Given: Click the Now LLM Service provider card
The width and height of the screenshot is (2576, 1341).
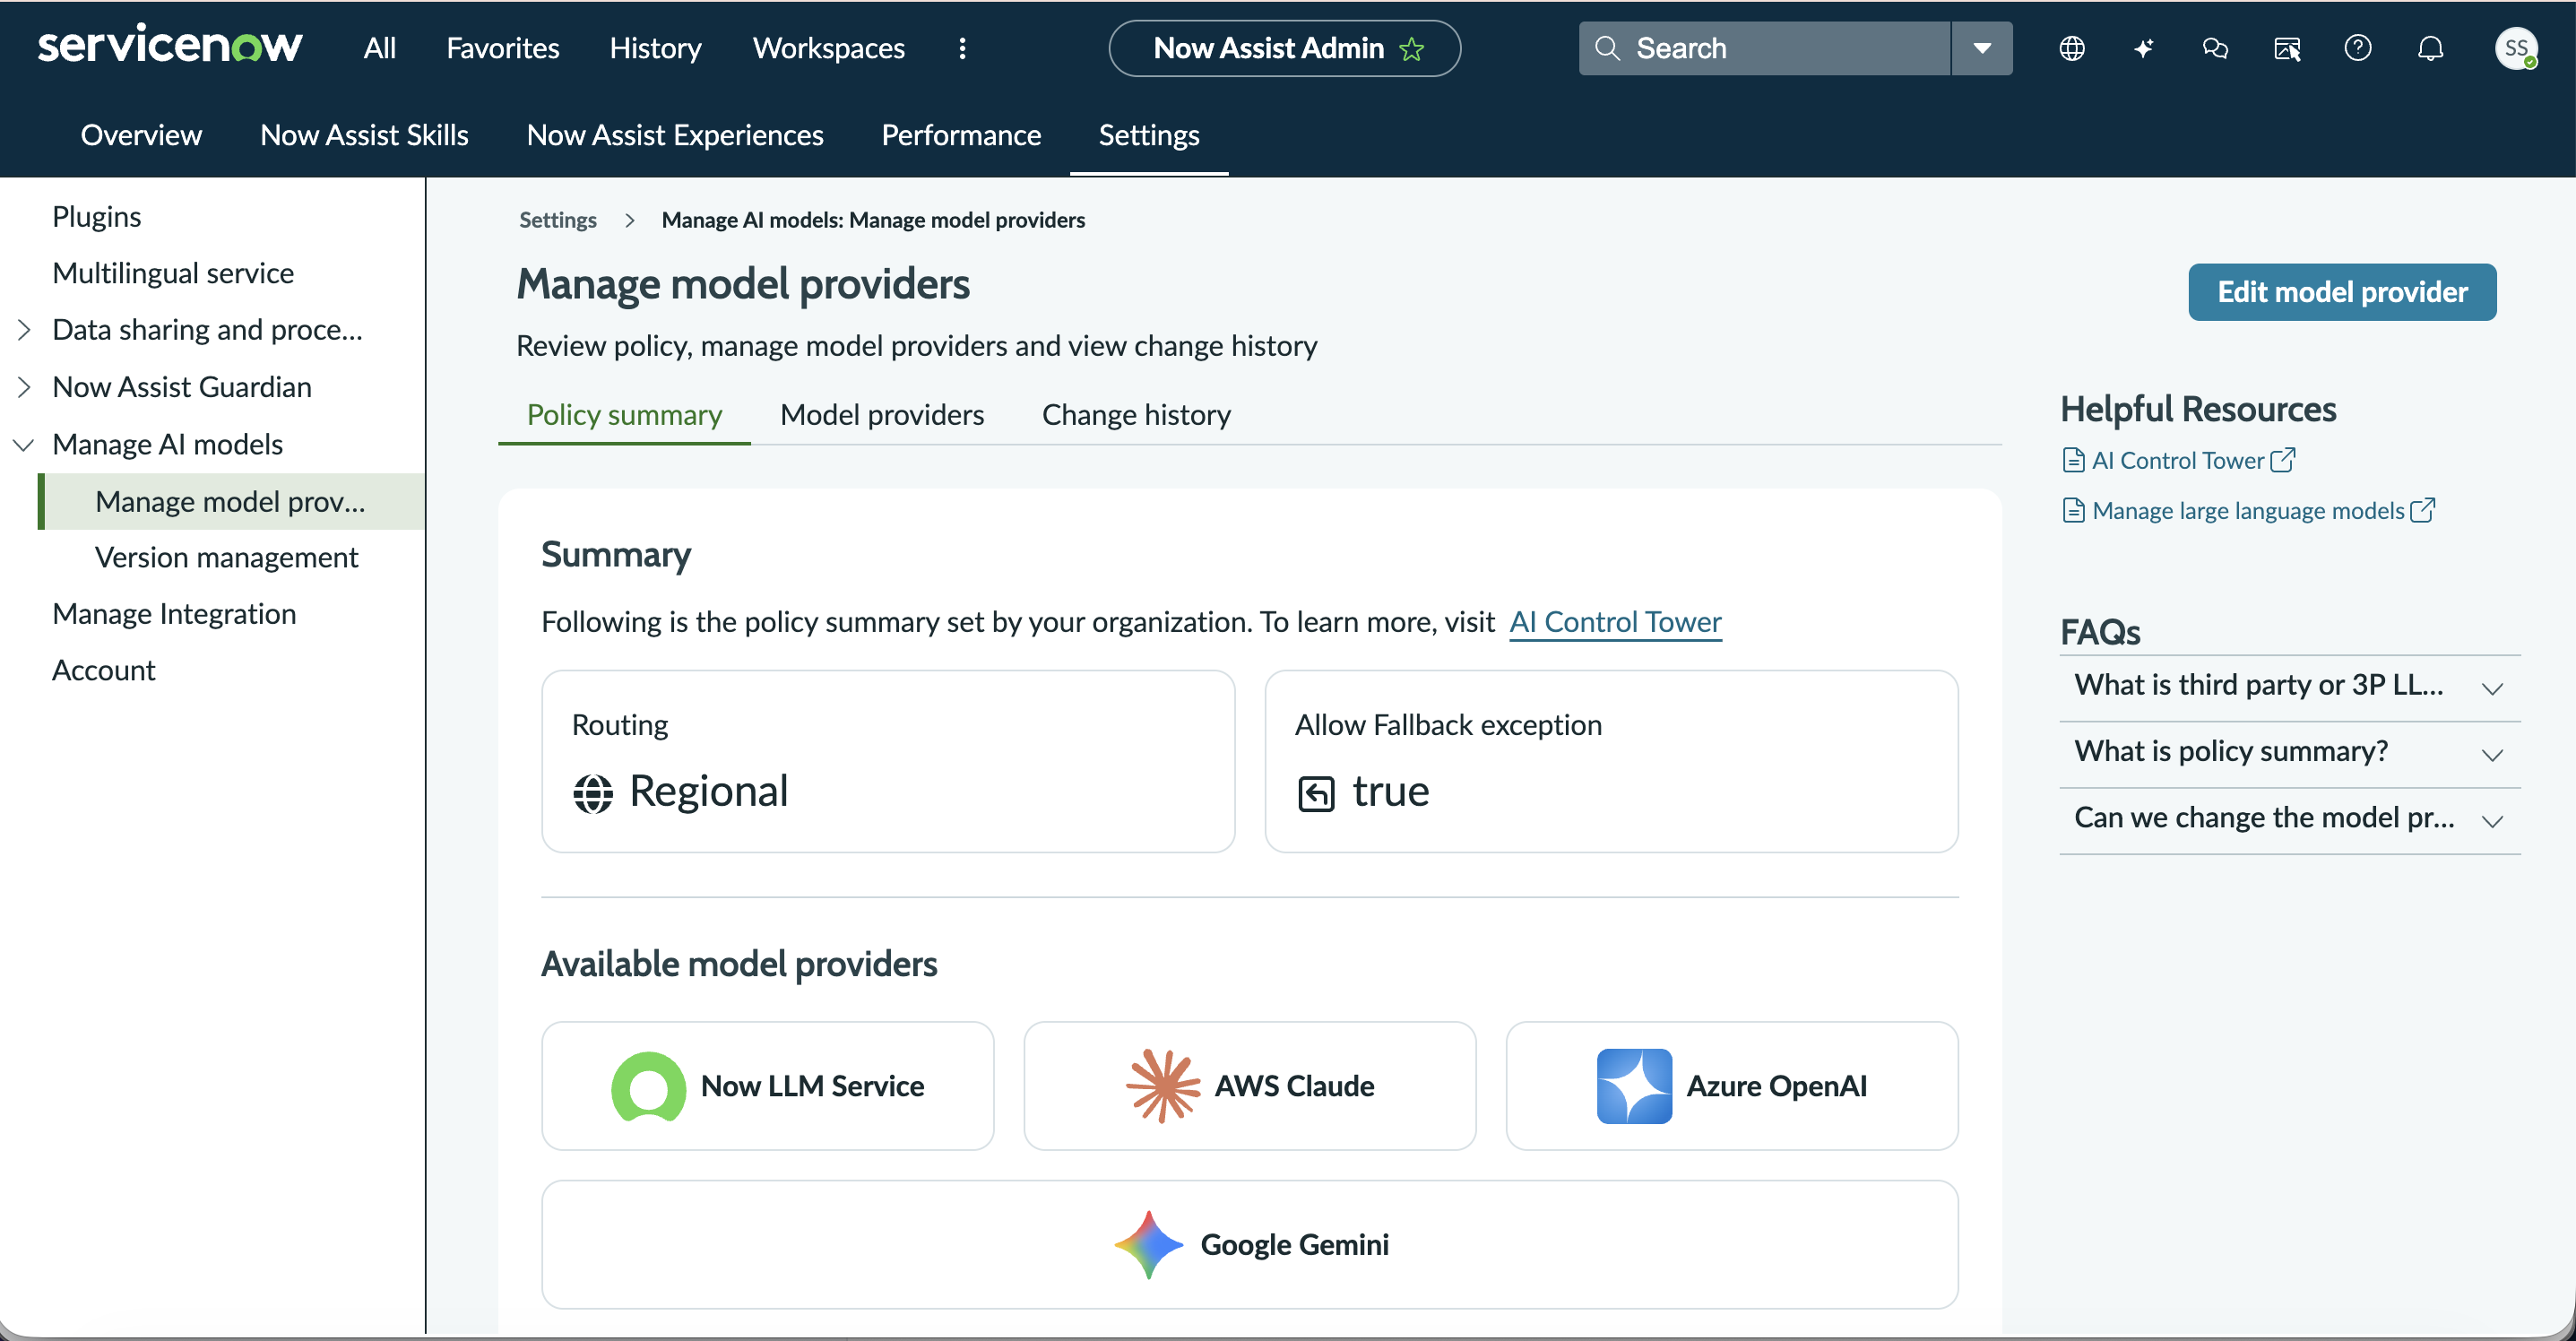Looking at the screenshot, I should click(767, 1086).
